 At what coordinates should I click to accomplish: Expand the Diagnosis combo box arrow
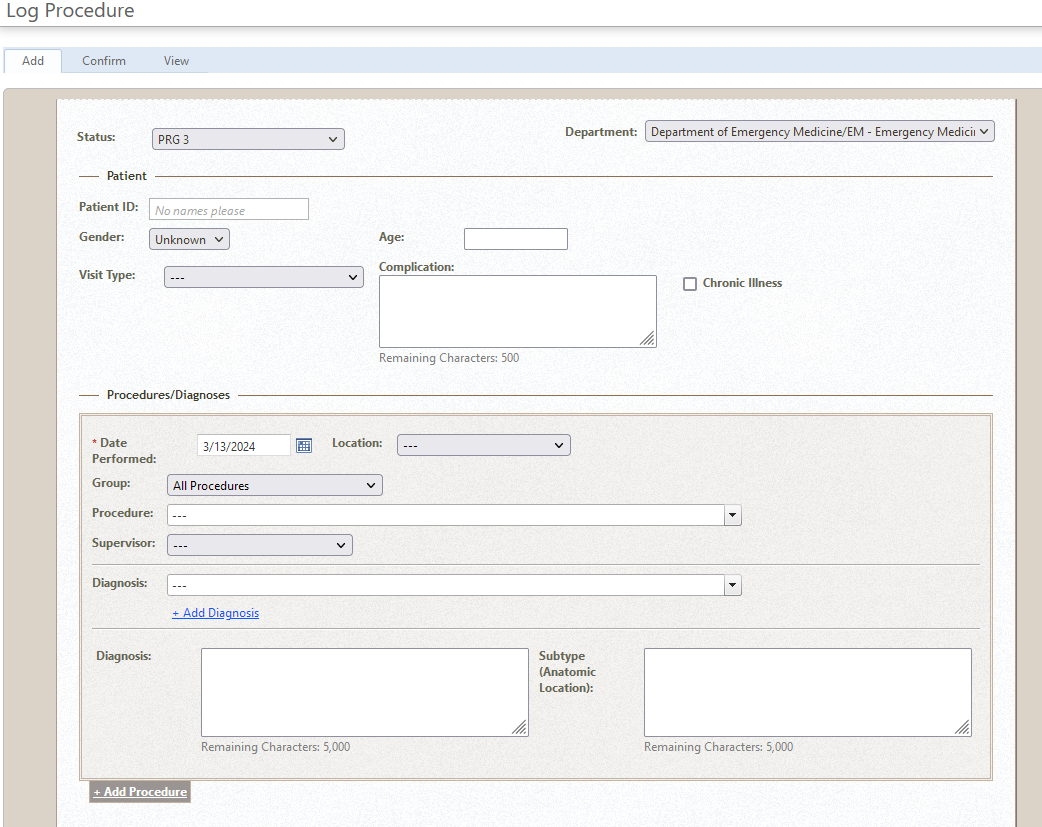point(732,585)
